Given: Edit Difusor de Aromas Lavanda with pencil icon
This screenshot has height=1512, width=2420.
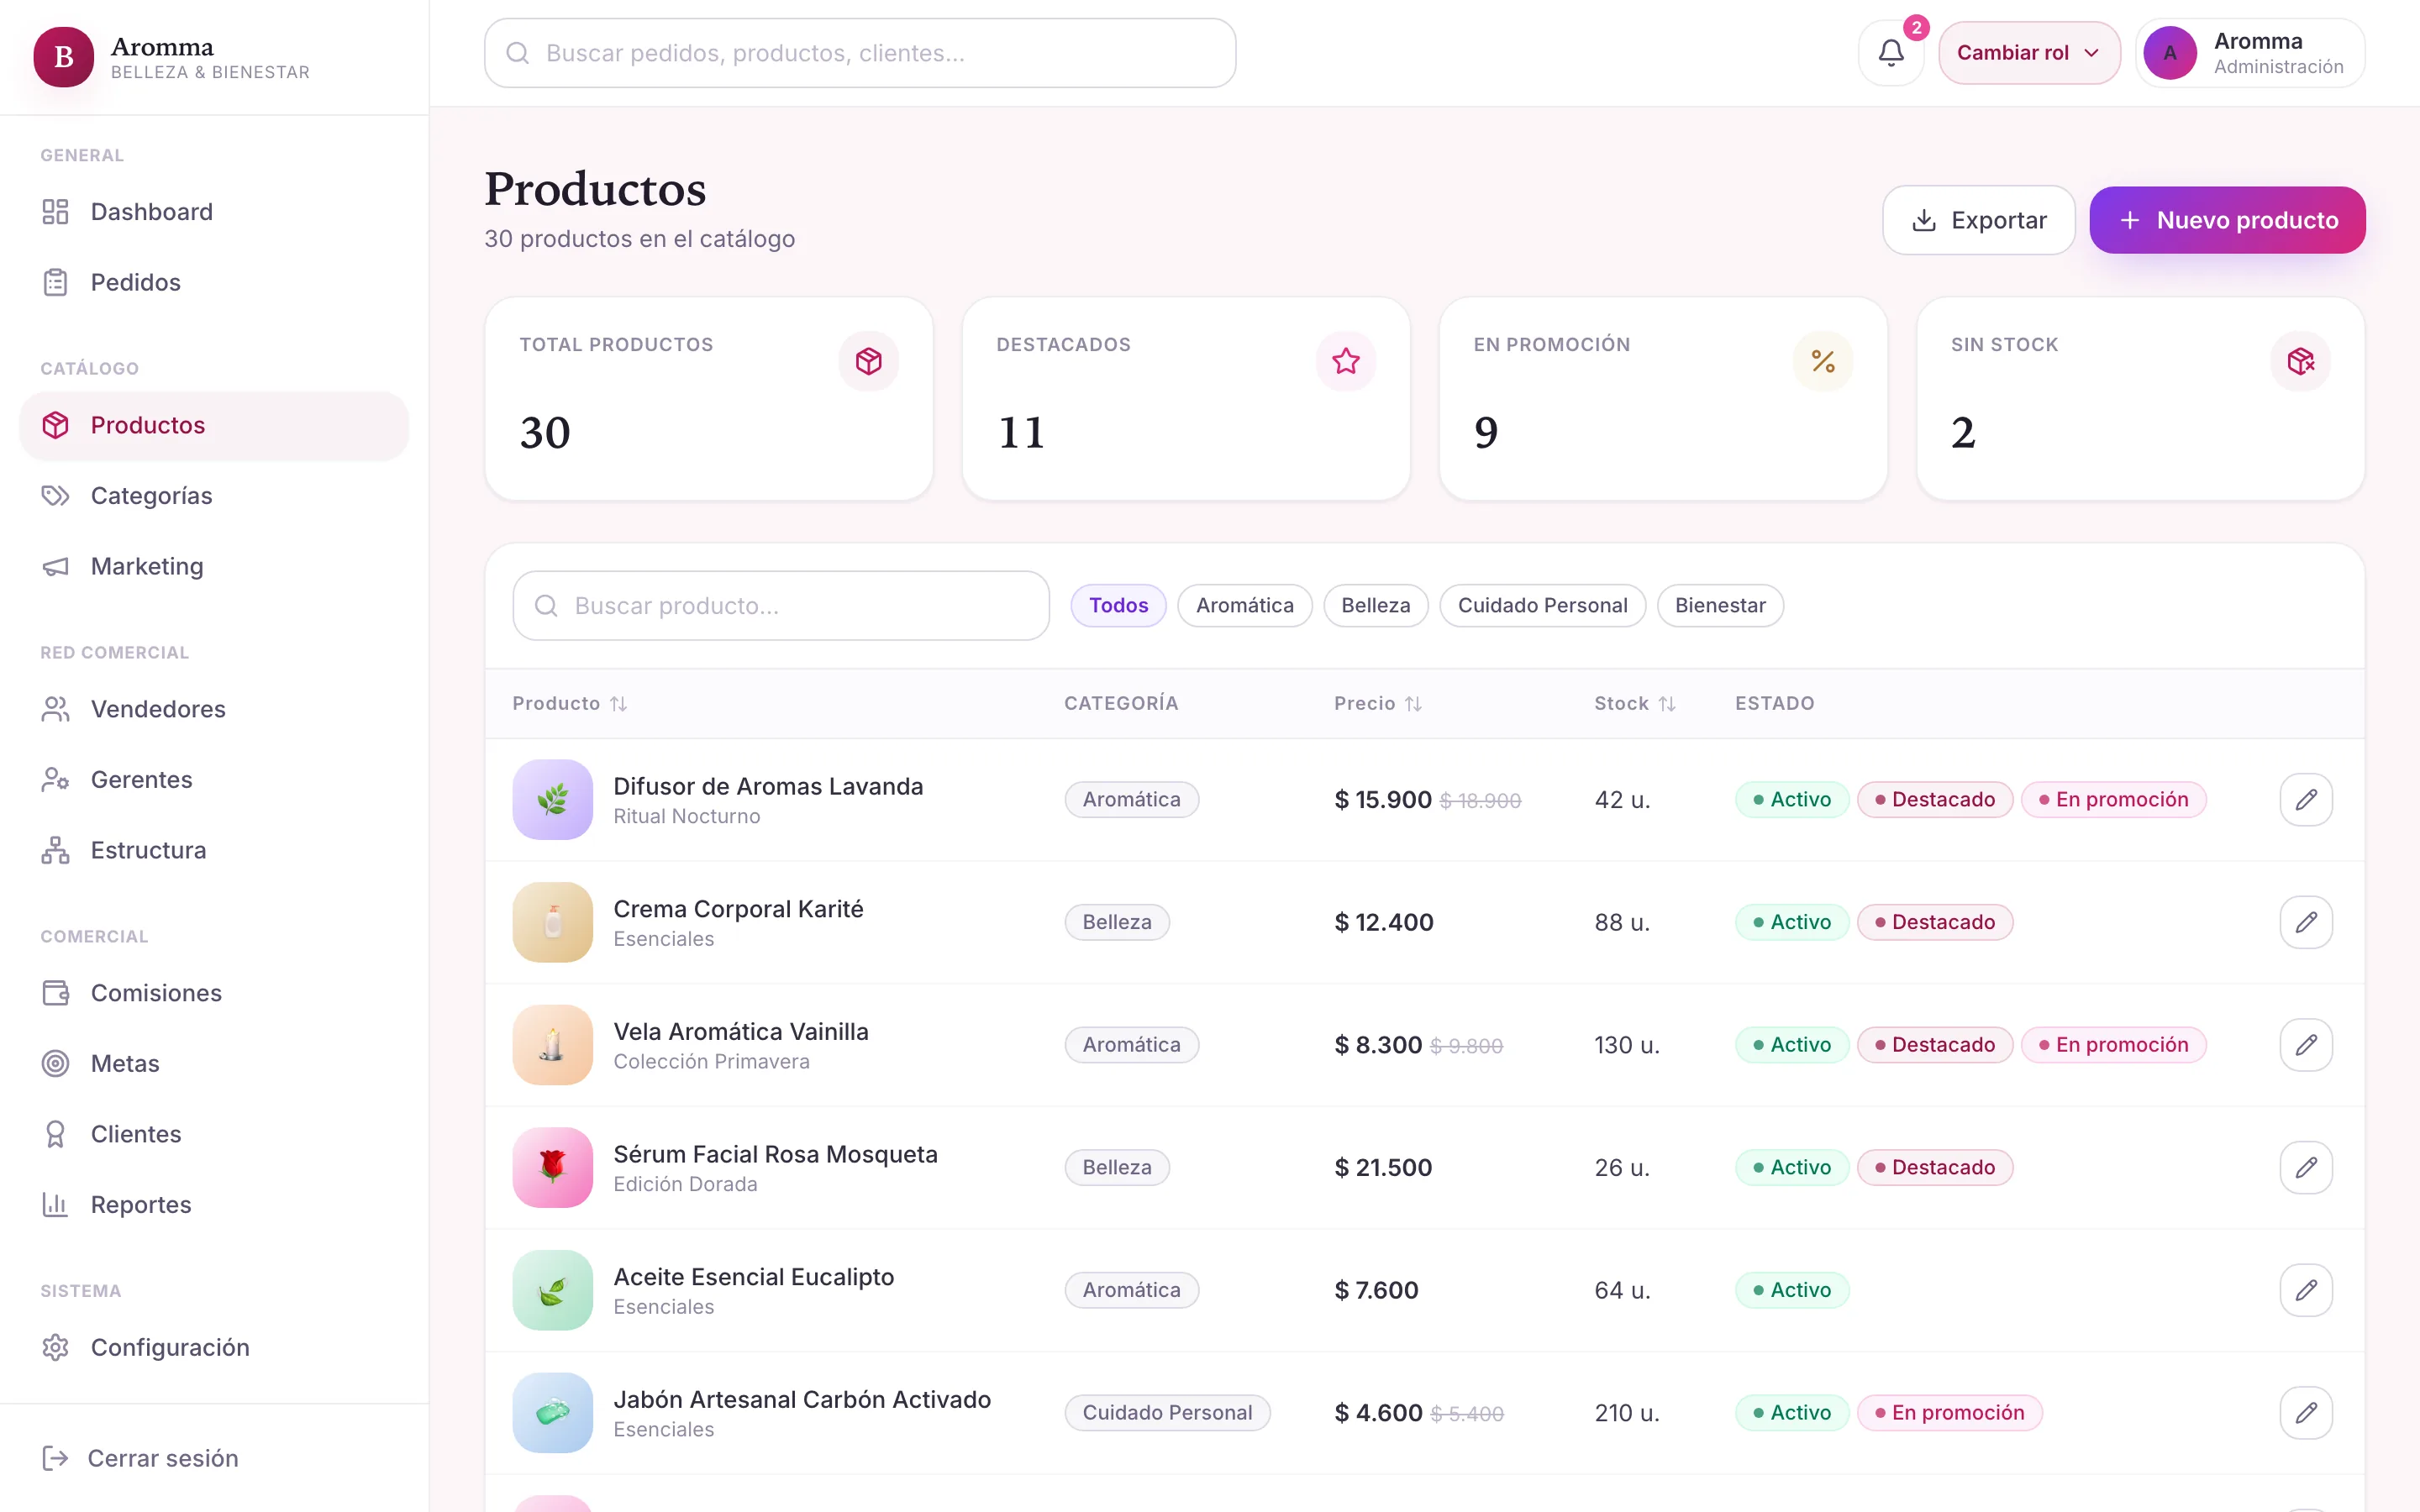Looking at the screenshot, I should point(2306,800).
